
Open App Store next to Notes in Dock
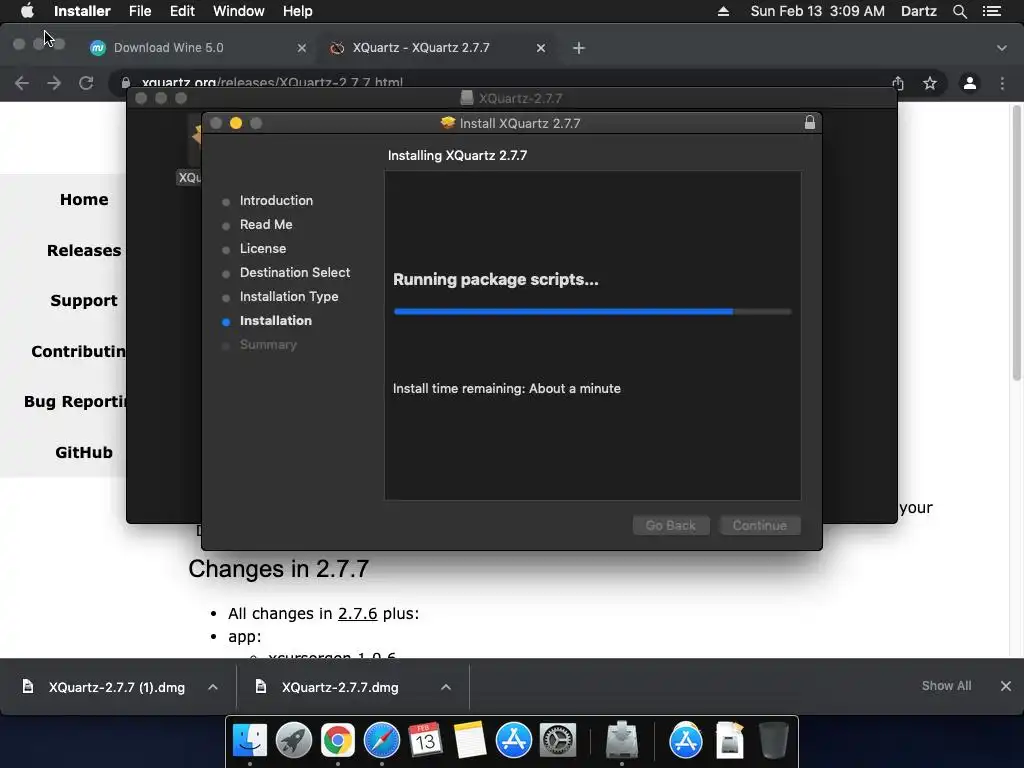click(513, 741)
